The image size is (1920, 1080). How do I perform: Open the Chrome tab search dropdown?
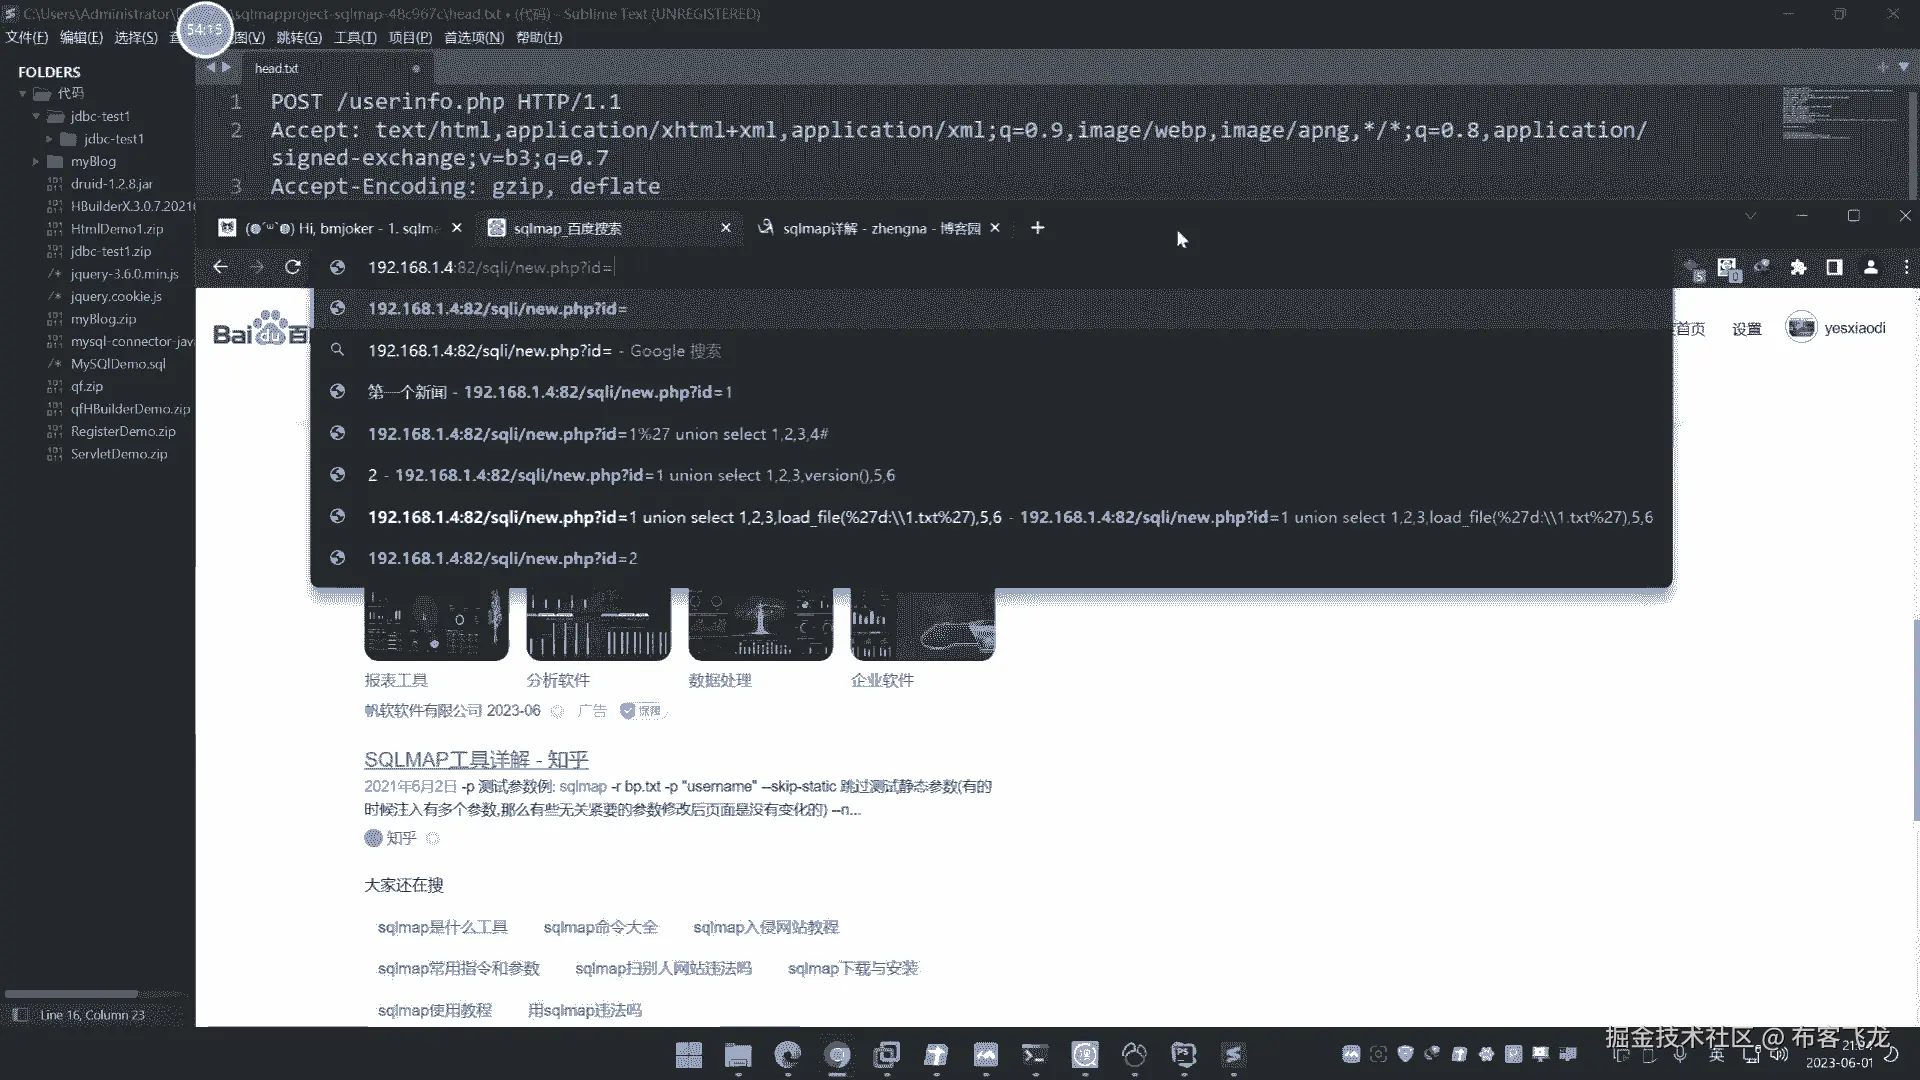1750,216
